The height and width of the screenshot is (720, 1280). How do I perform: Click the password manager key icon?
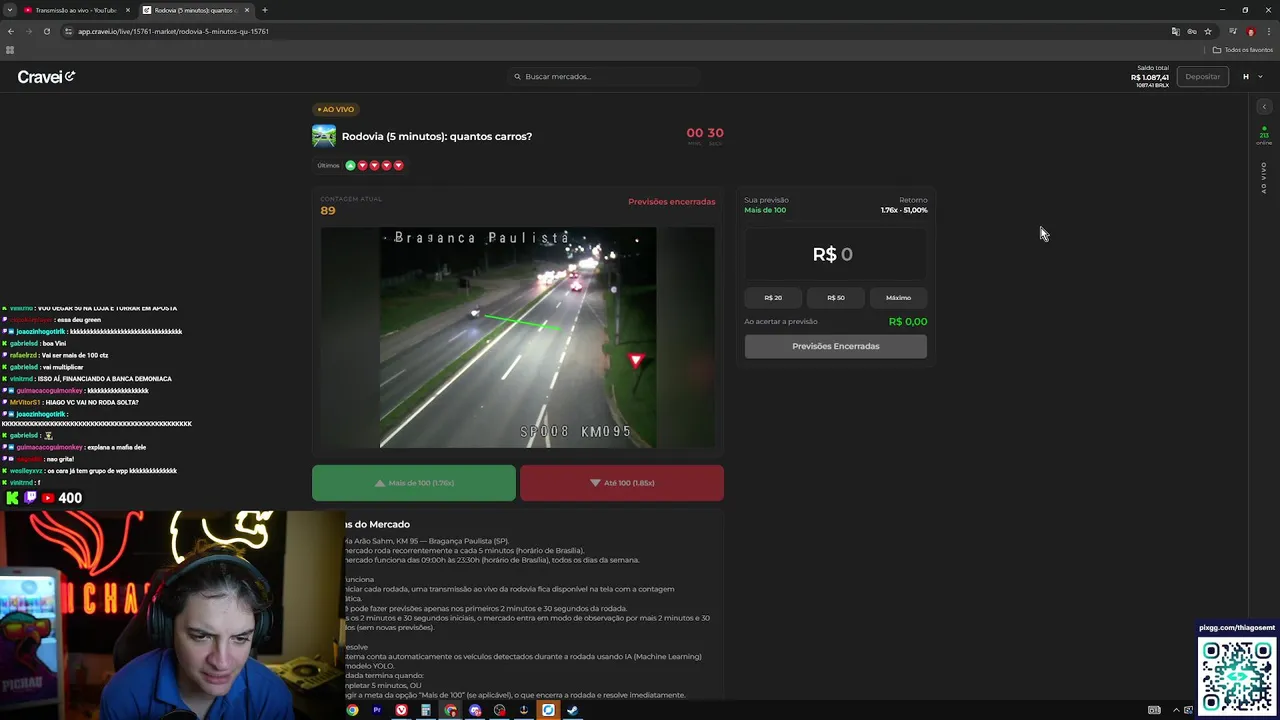pyautogui.click(x=1192, y=31)
